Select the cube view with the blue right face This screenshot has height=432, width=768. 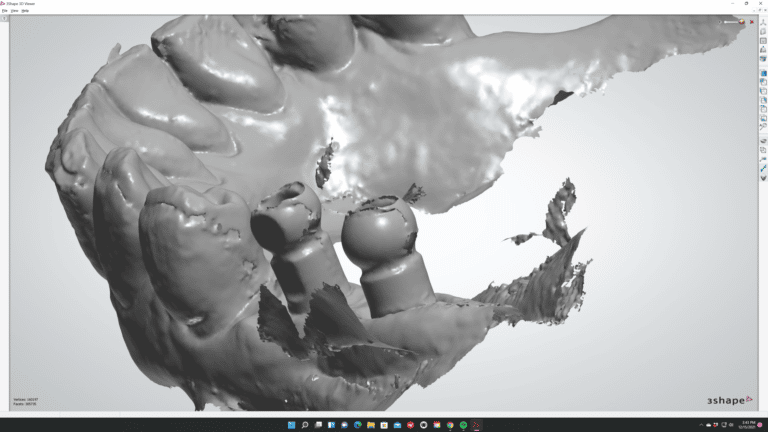(763, 100)
